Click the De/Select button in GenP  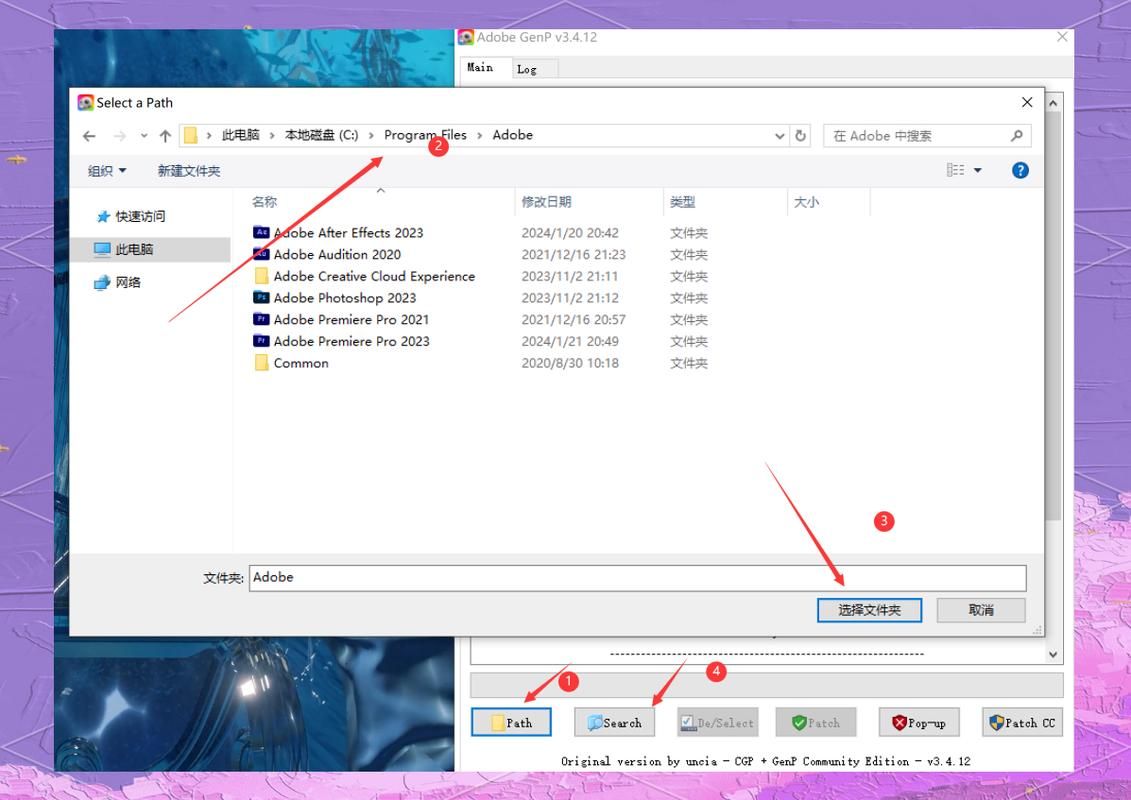(718, 722)
